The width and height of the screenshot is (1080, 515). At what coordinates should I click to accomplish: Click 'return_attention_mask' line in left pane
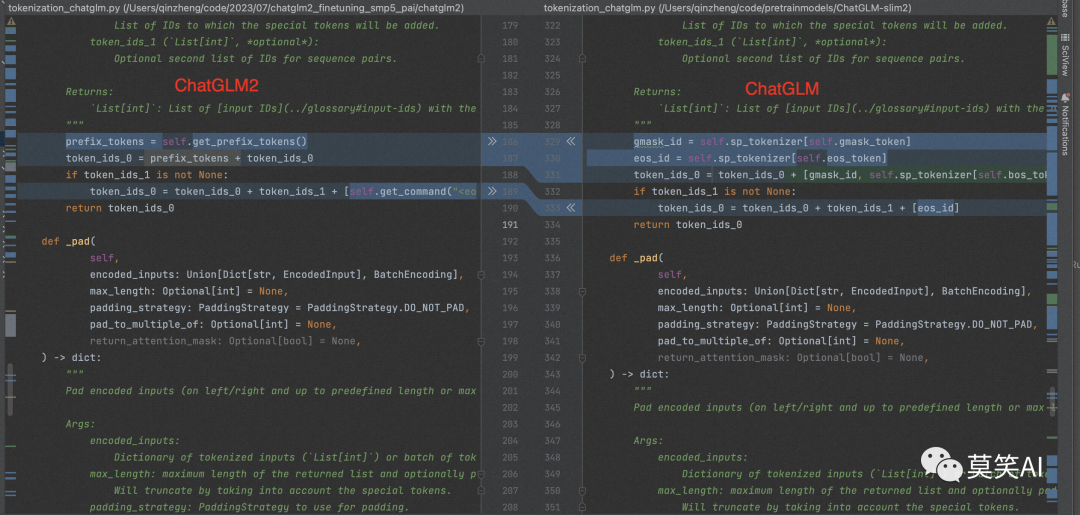(225, 340)
